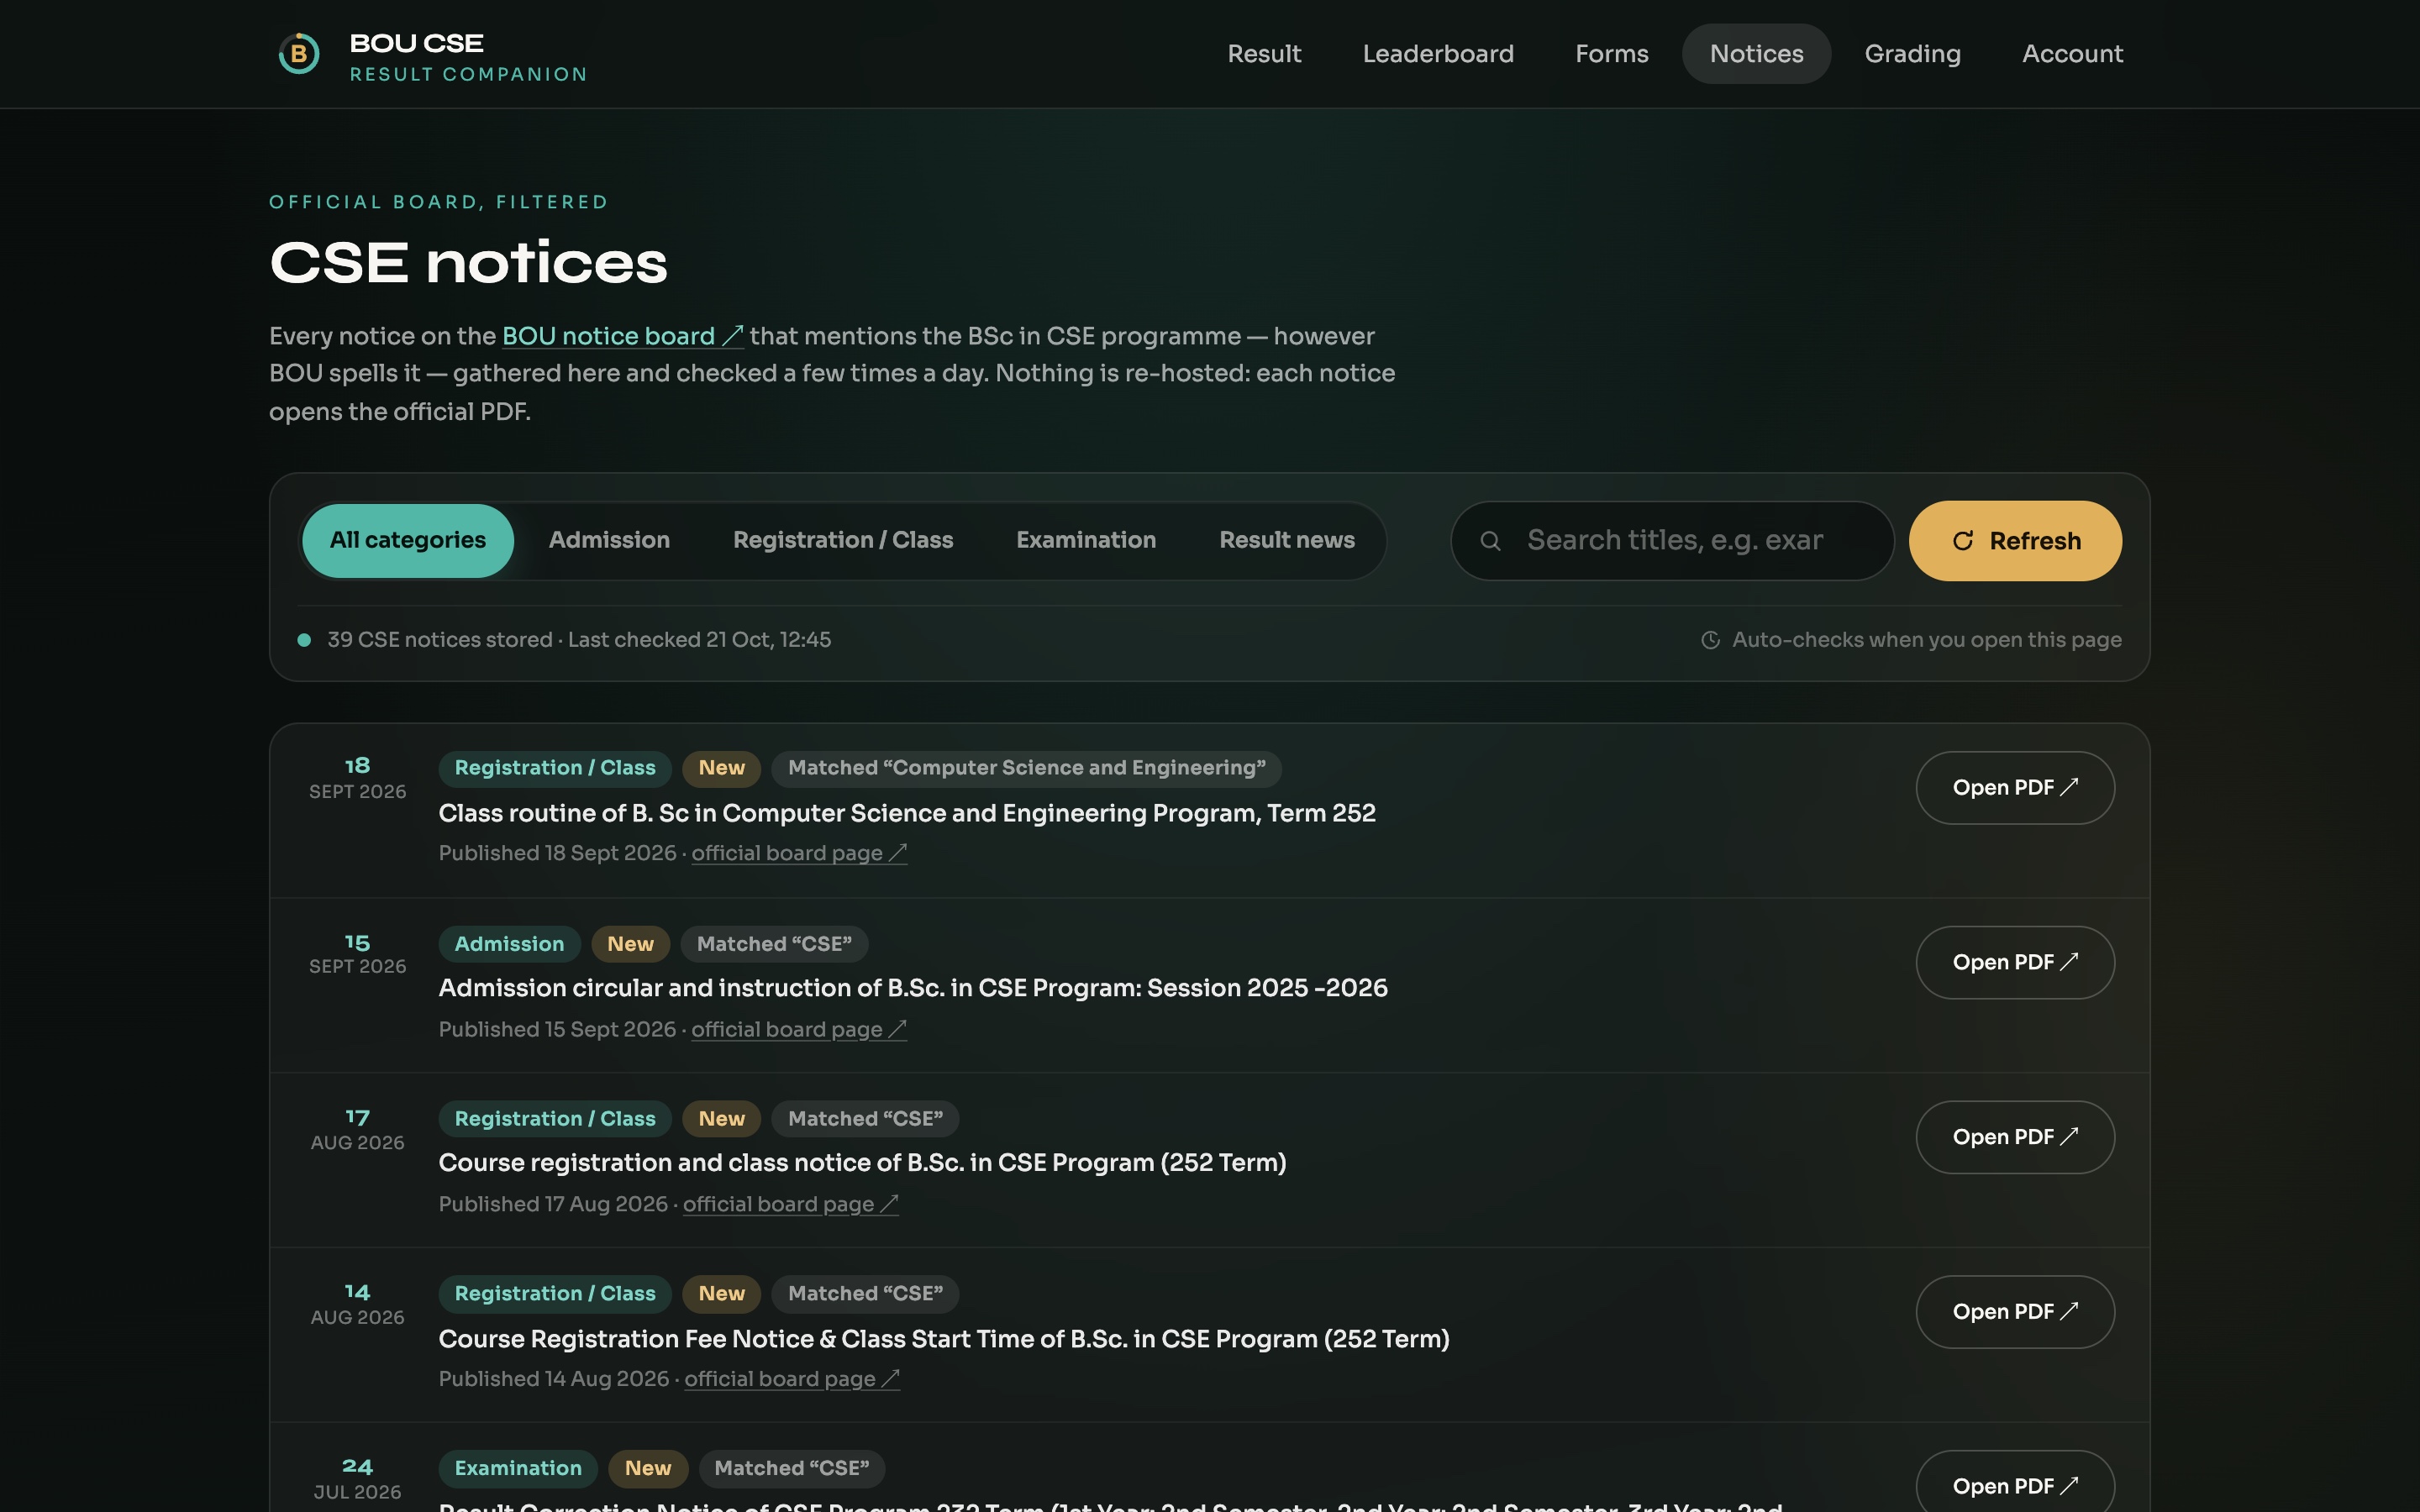Select the All categories filter
Screen dimensions: 2420x1512
[408, 541]
